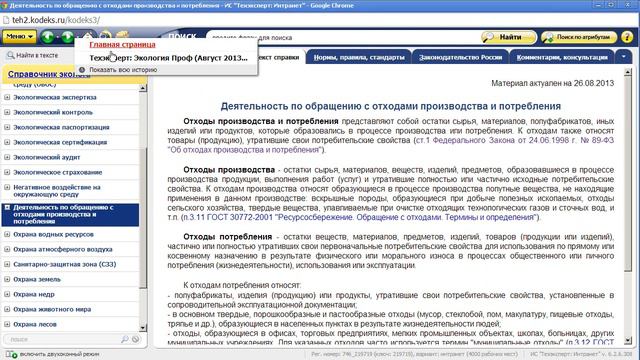Select the Экологический аудит tree item
Viewport: 640px width, 360px height.
click(x=47, y=157)
